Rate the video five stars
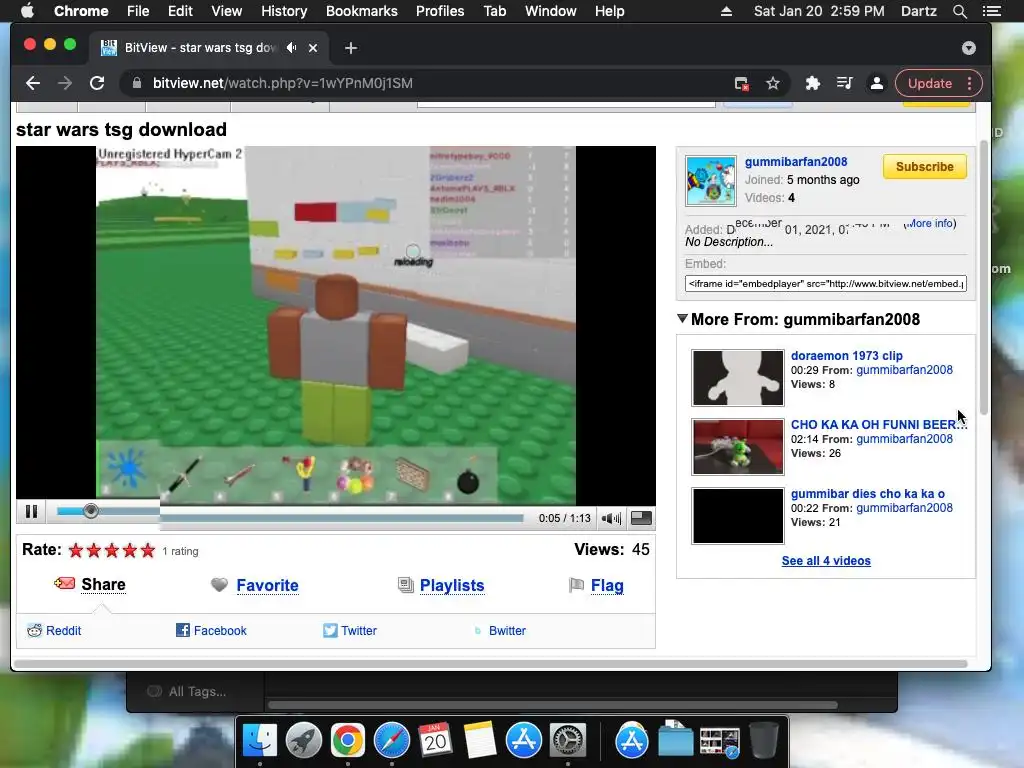This screenshot has width=1024, height=768. click(x=148, y=551)
